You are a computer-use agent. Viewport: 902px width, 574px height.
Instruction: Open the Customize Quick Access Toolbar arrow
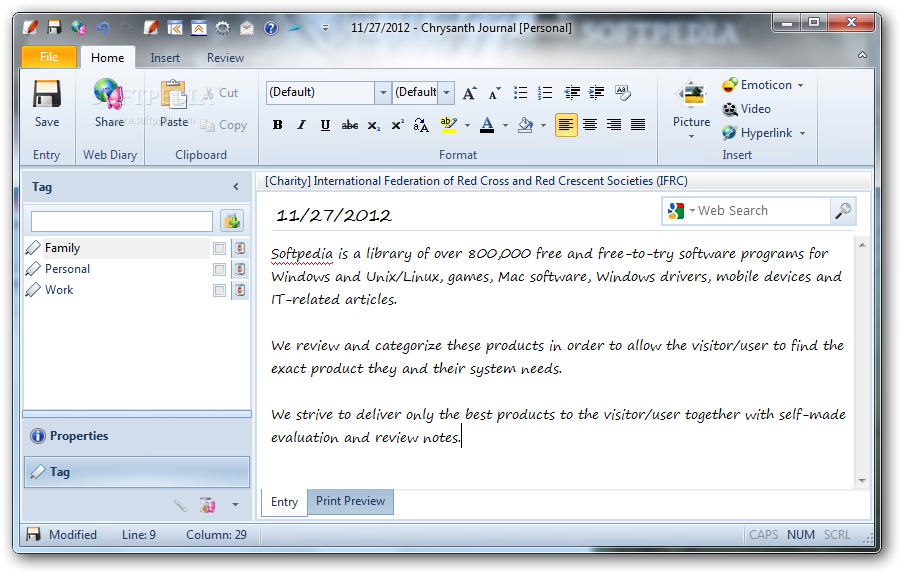click(325, 28)
